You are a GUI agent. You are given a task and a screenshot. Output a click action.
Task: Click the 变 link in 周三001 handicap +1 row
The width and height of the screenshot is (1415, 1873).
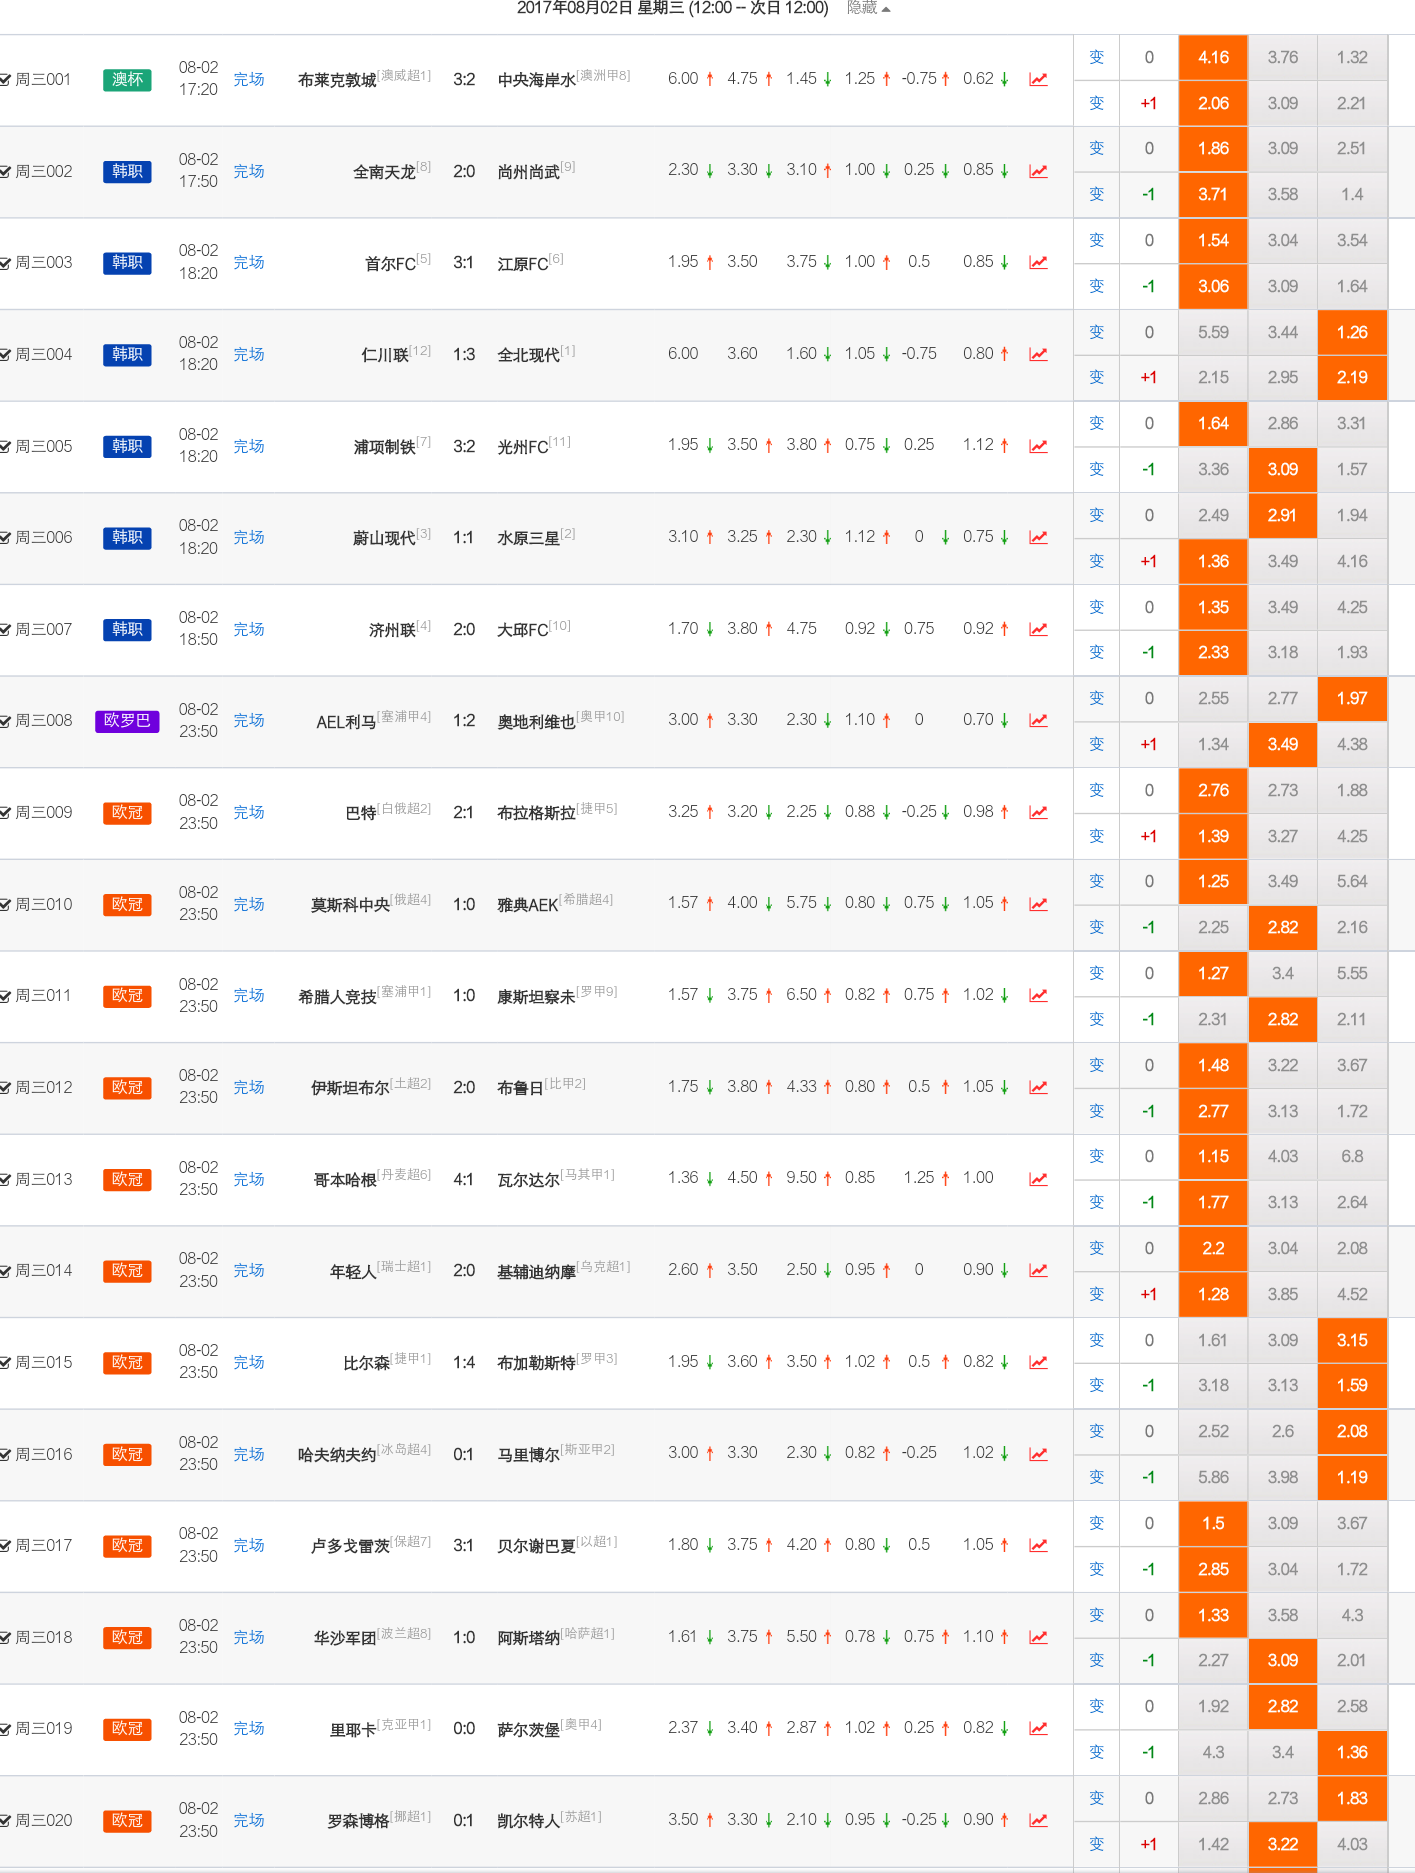tap(1097, 103)
